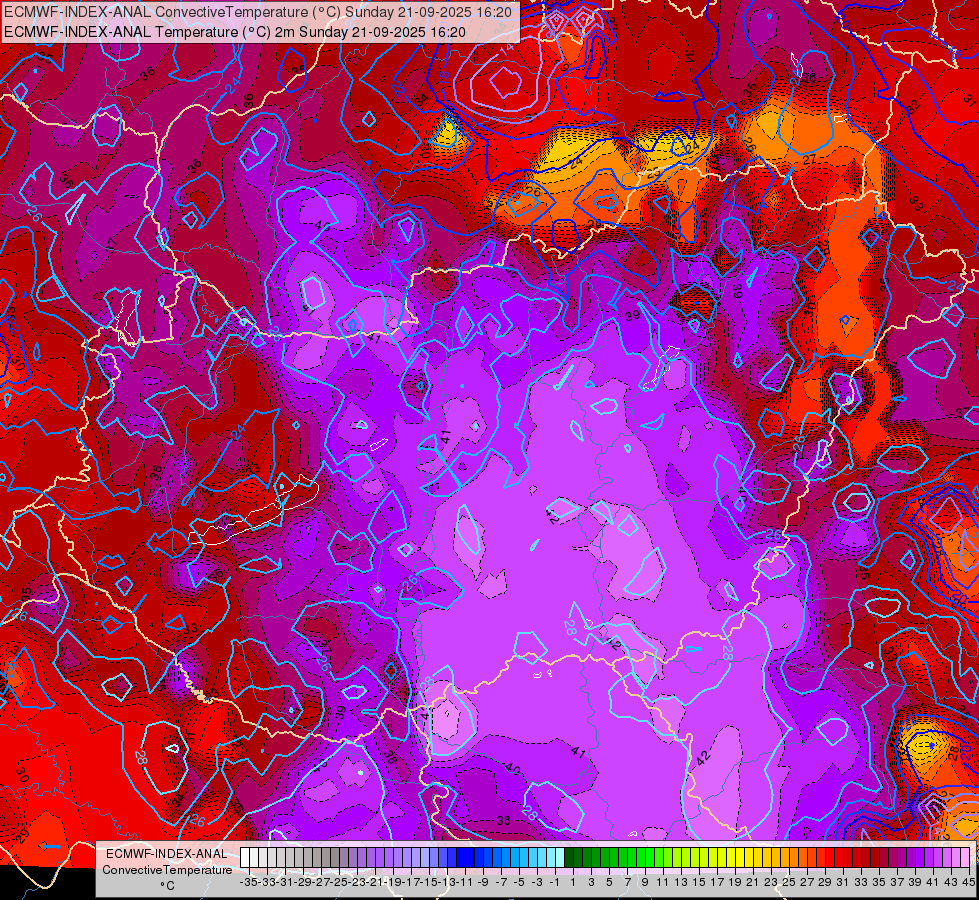Click the '7' value on the legend scale
Viewport: 979px width, 900px height.
(627, 882)
